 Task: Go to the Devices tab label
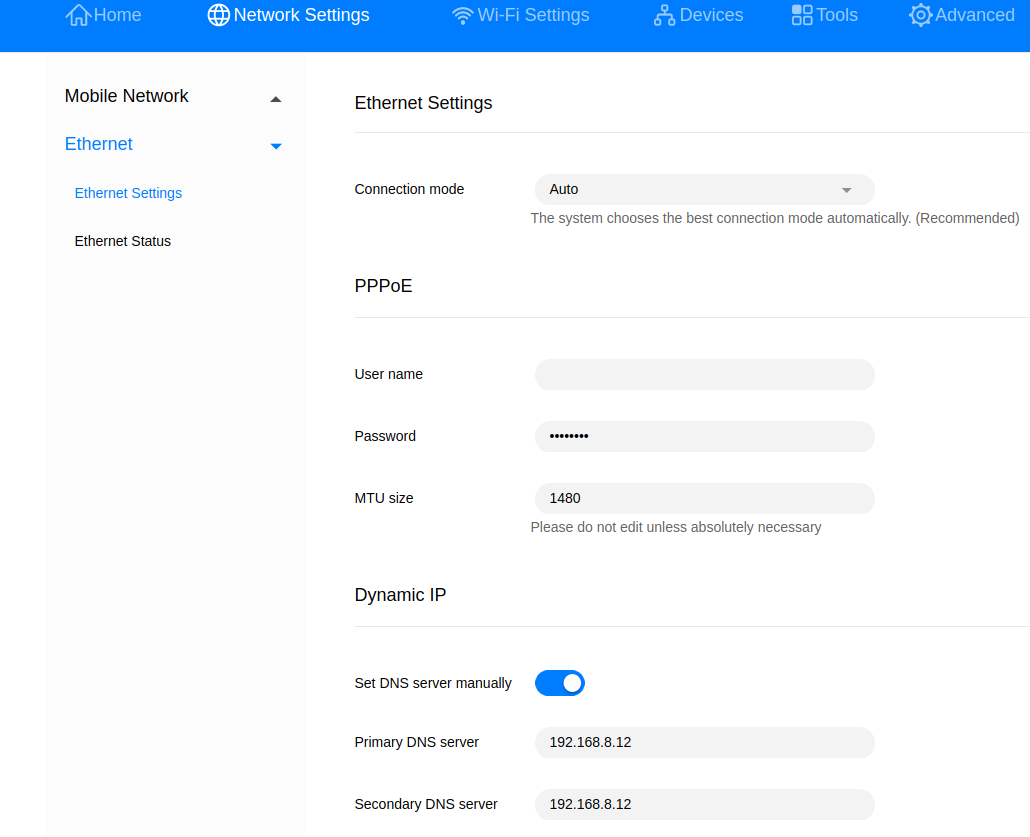coord(711,15)
